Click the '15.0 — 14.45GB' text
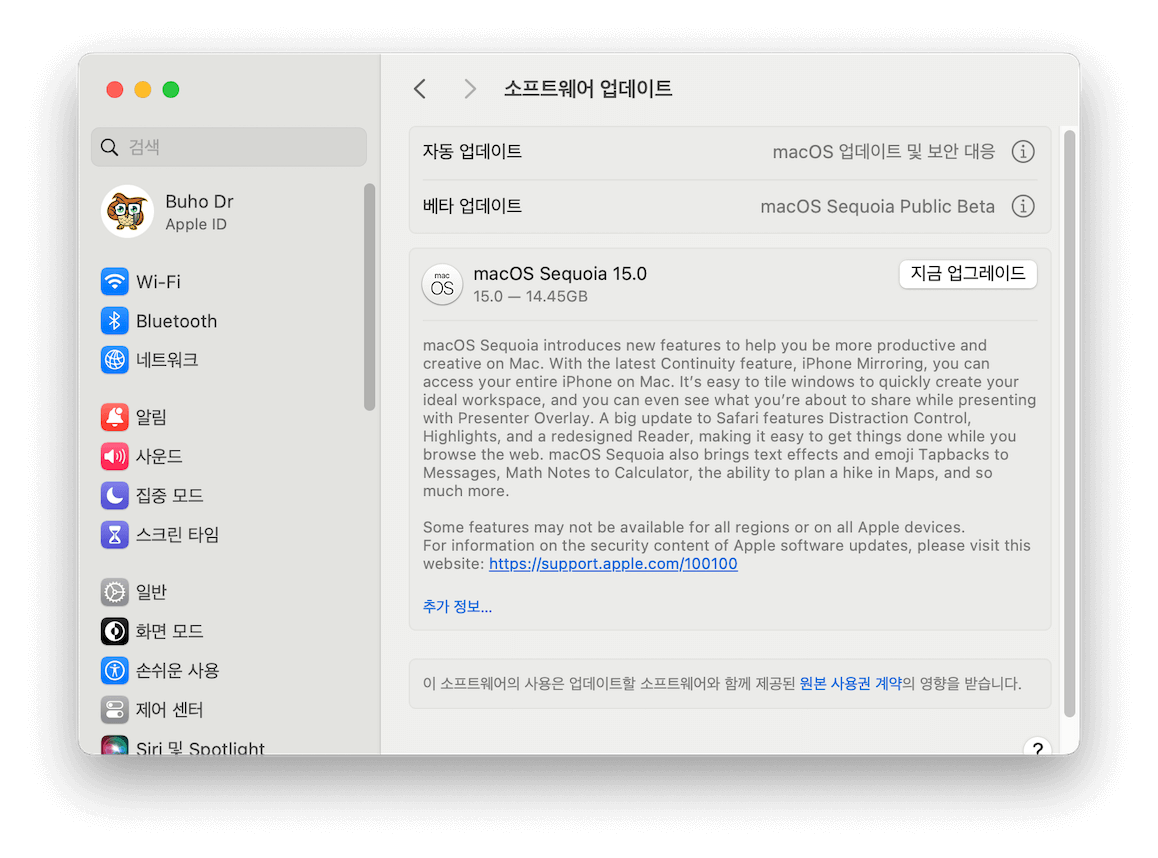The image size is (1158, 858). coord(530,296)
